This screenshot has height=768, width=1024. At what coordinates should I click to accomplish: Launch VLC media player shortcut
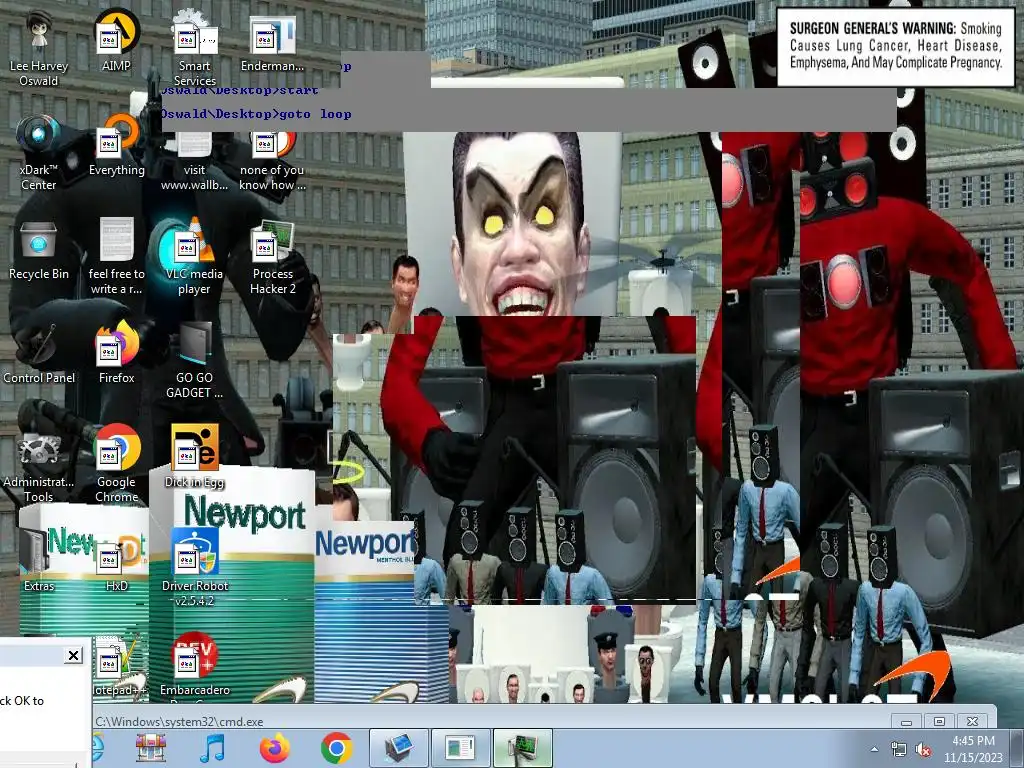pos(195,256)
